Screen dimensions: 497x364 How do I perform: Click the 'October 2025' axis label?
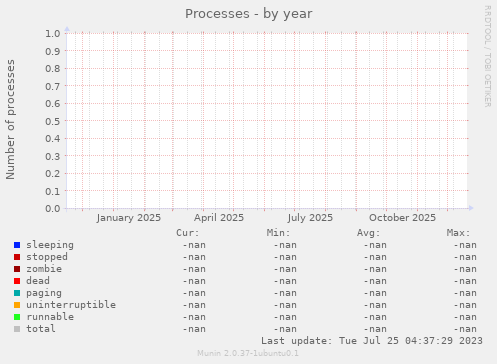click(x=402, y=218)
